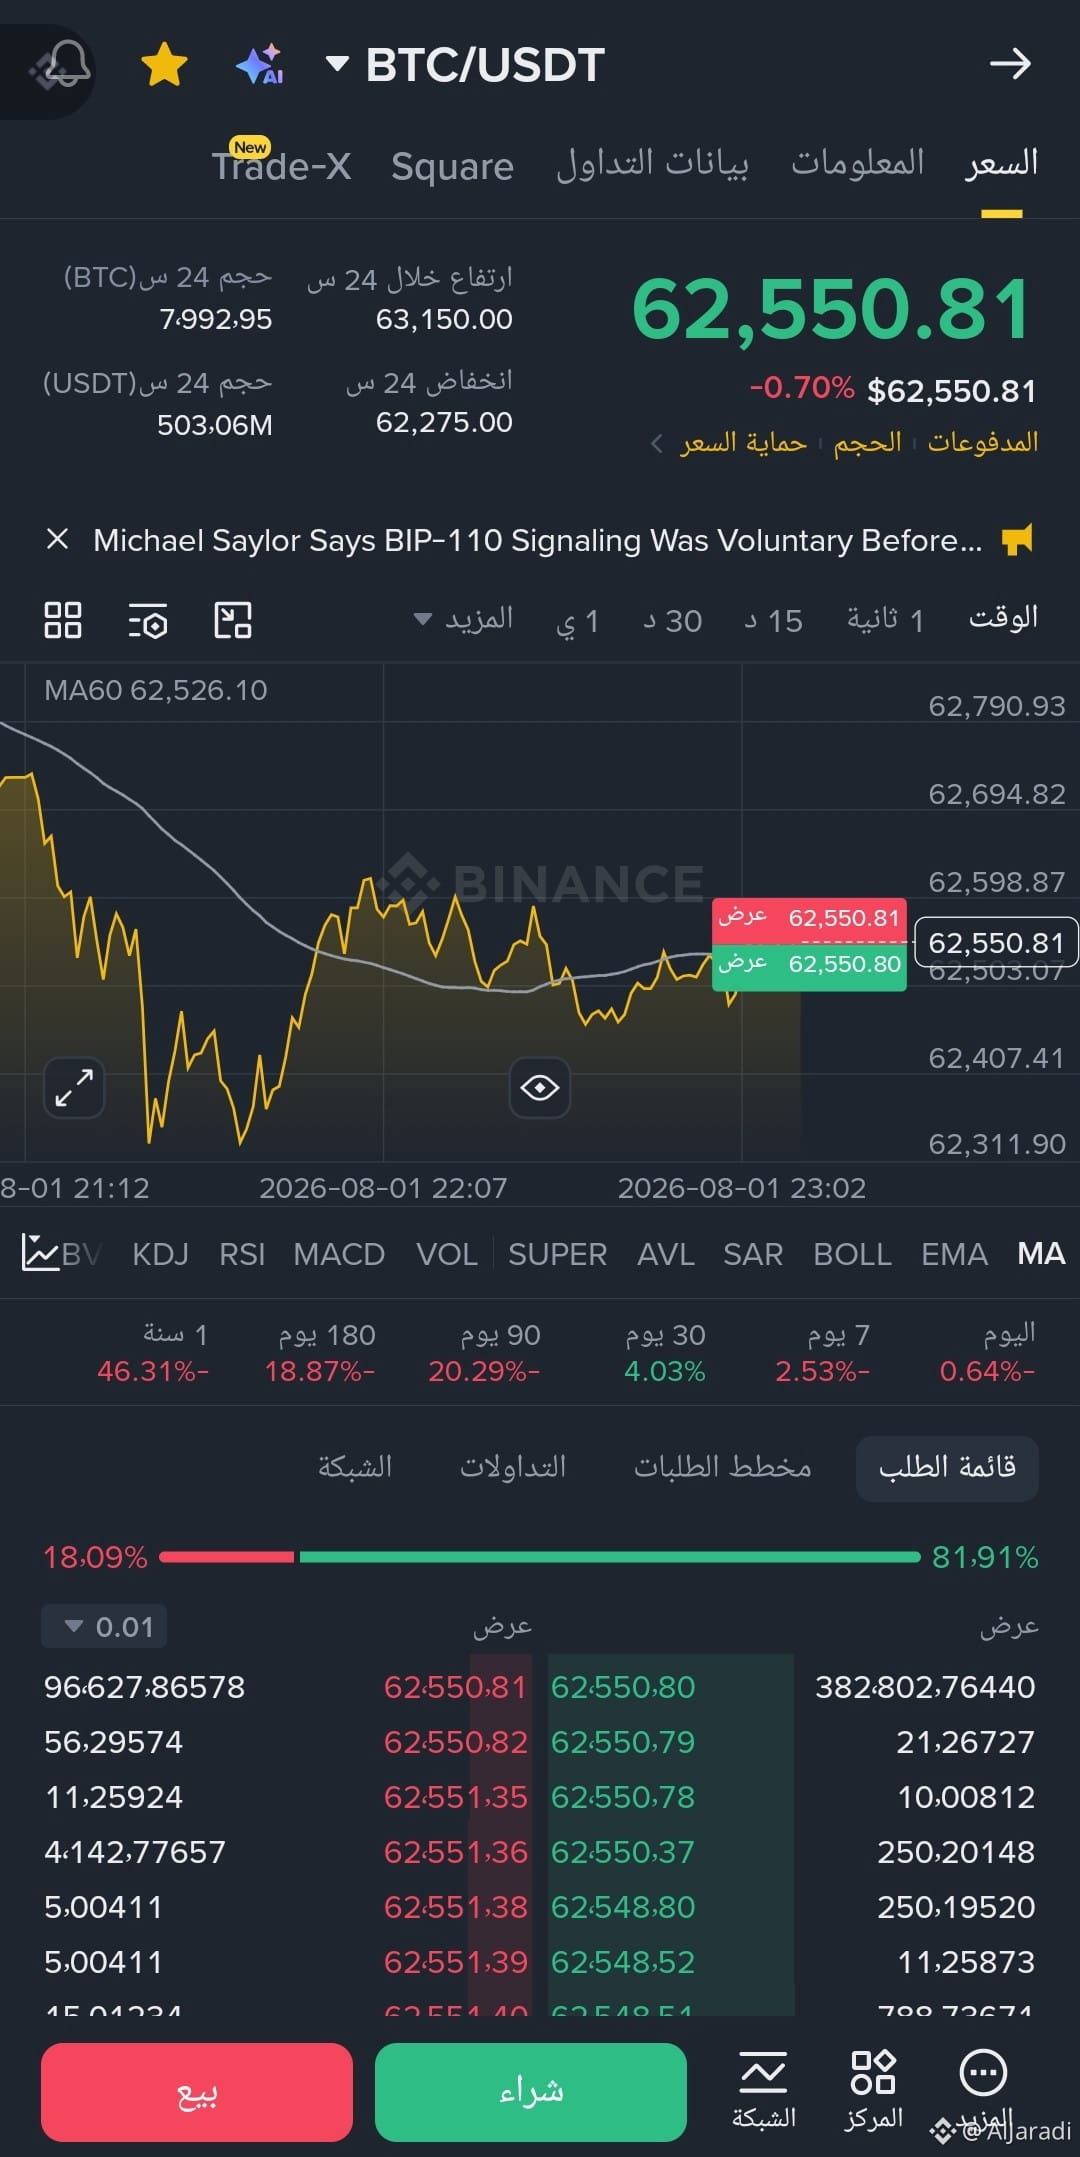This screenshot has width=1080, height=2157.
Task: Open the Michael Saylor BIP-110 news headline
Action: tap(537, 540)
